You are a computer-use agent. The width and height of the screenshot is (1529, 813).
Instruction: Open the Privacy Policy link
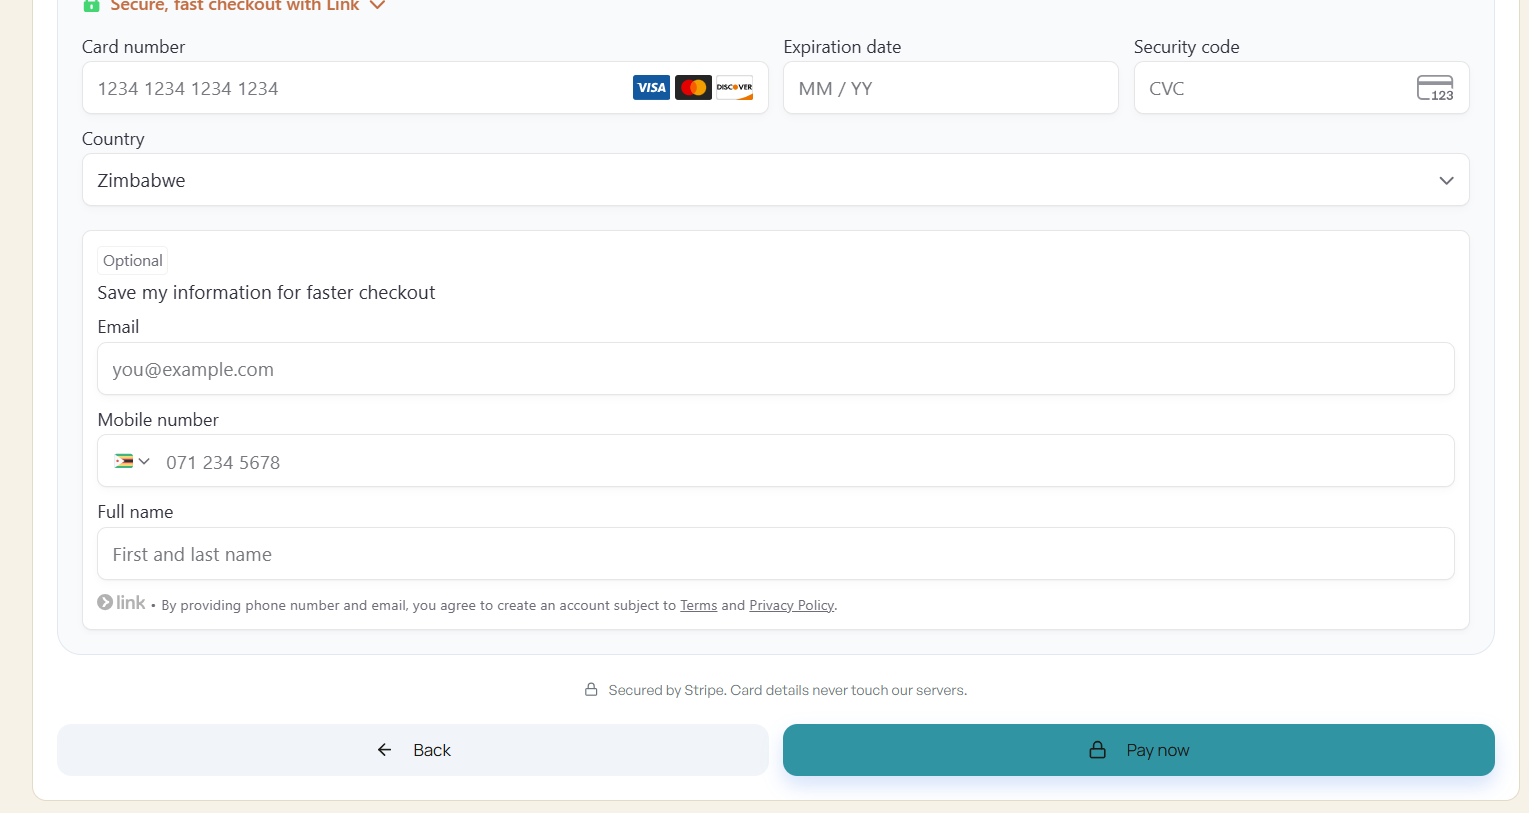(791, 605)
